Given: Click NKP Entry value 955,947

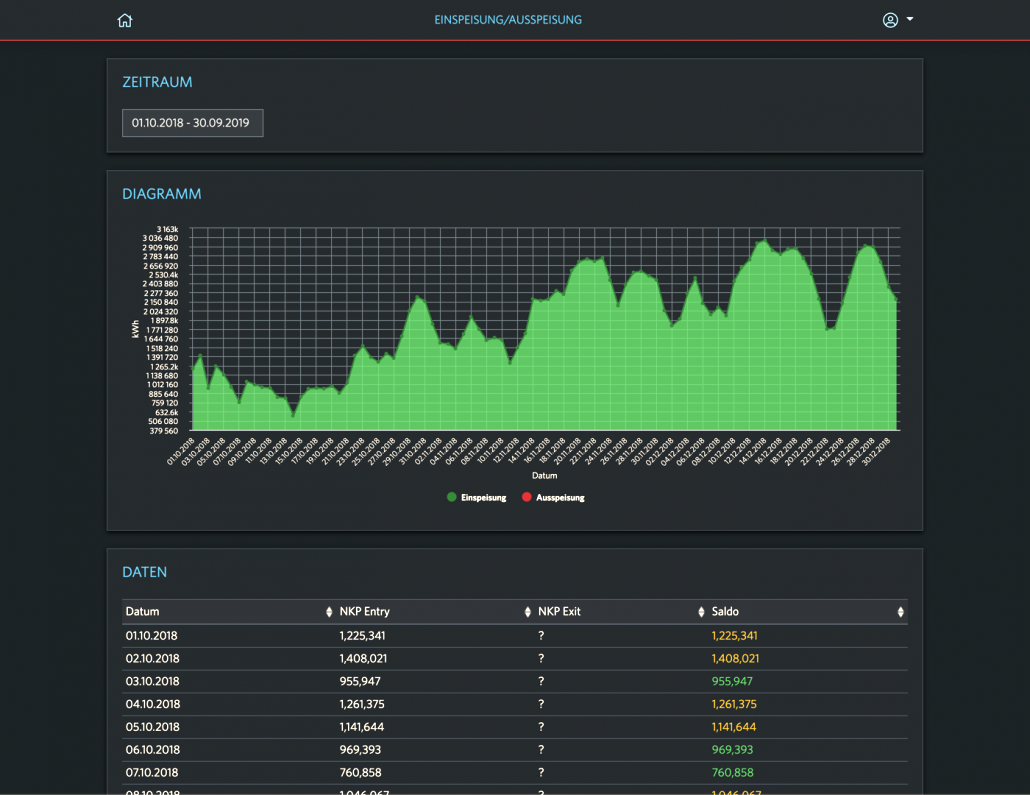Looking at the screenshot, I should tap(360, 681).
